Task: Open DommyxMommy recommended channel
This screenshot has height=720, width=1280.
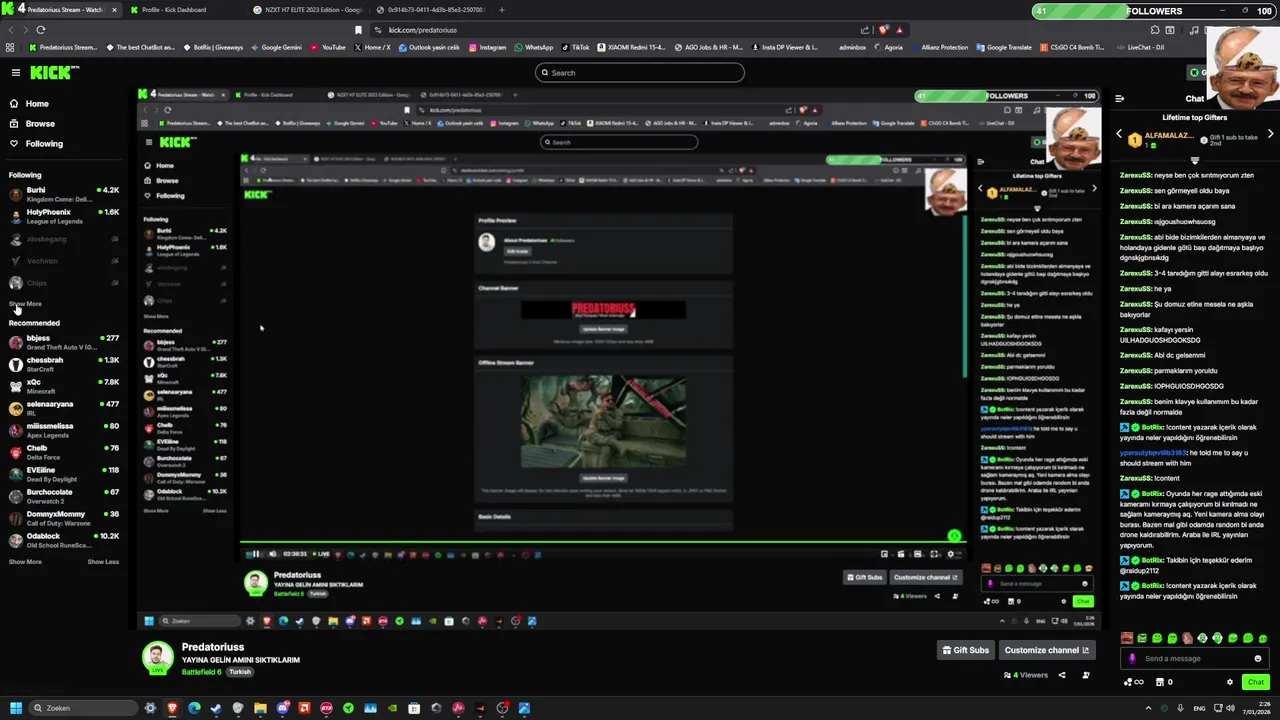Action: pyautogui.click(x=64, y=518)
